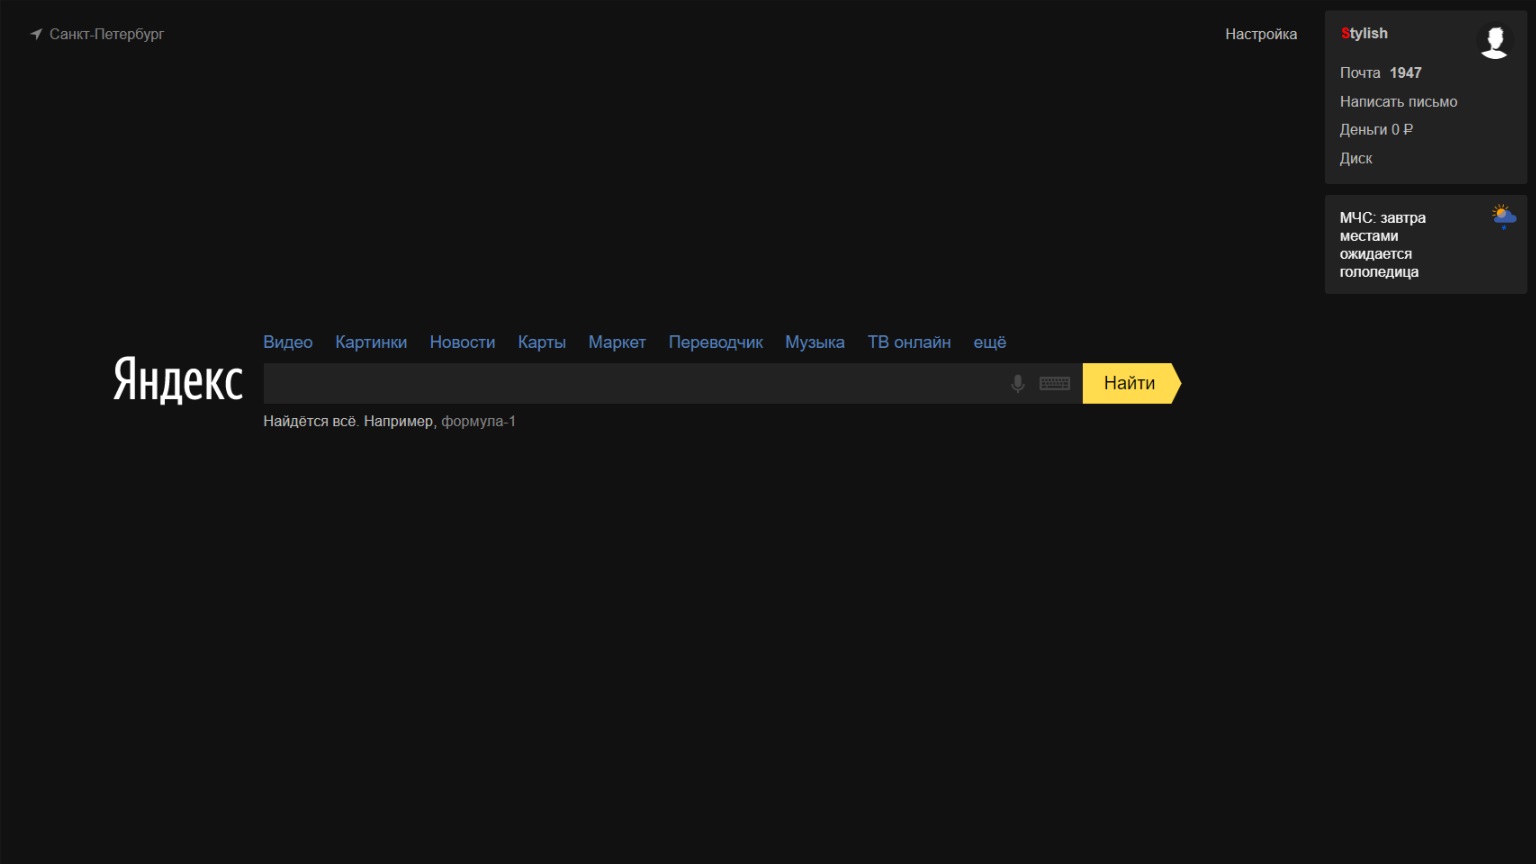Image resolution: width=1536 pixels, height=864 pixels.
Task: Click Написать письмо link
Action: (x=1398, y=102)
